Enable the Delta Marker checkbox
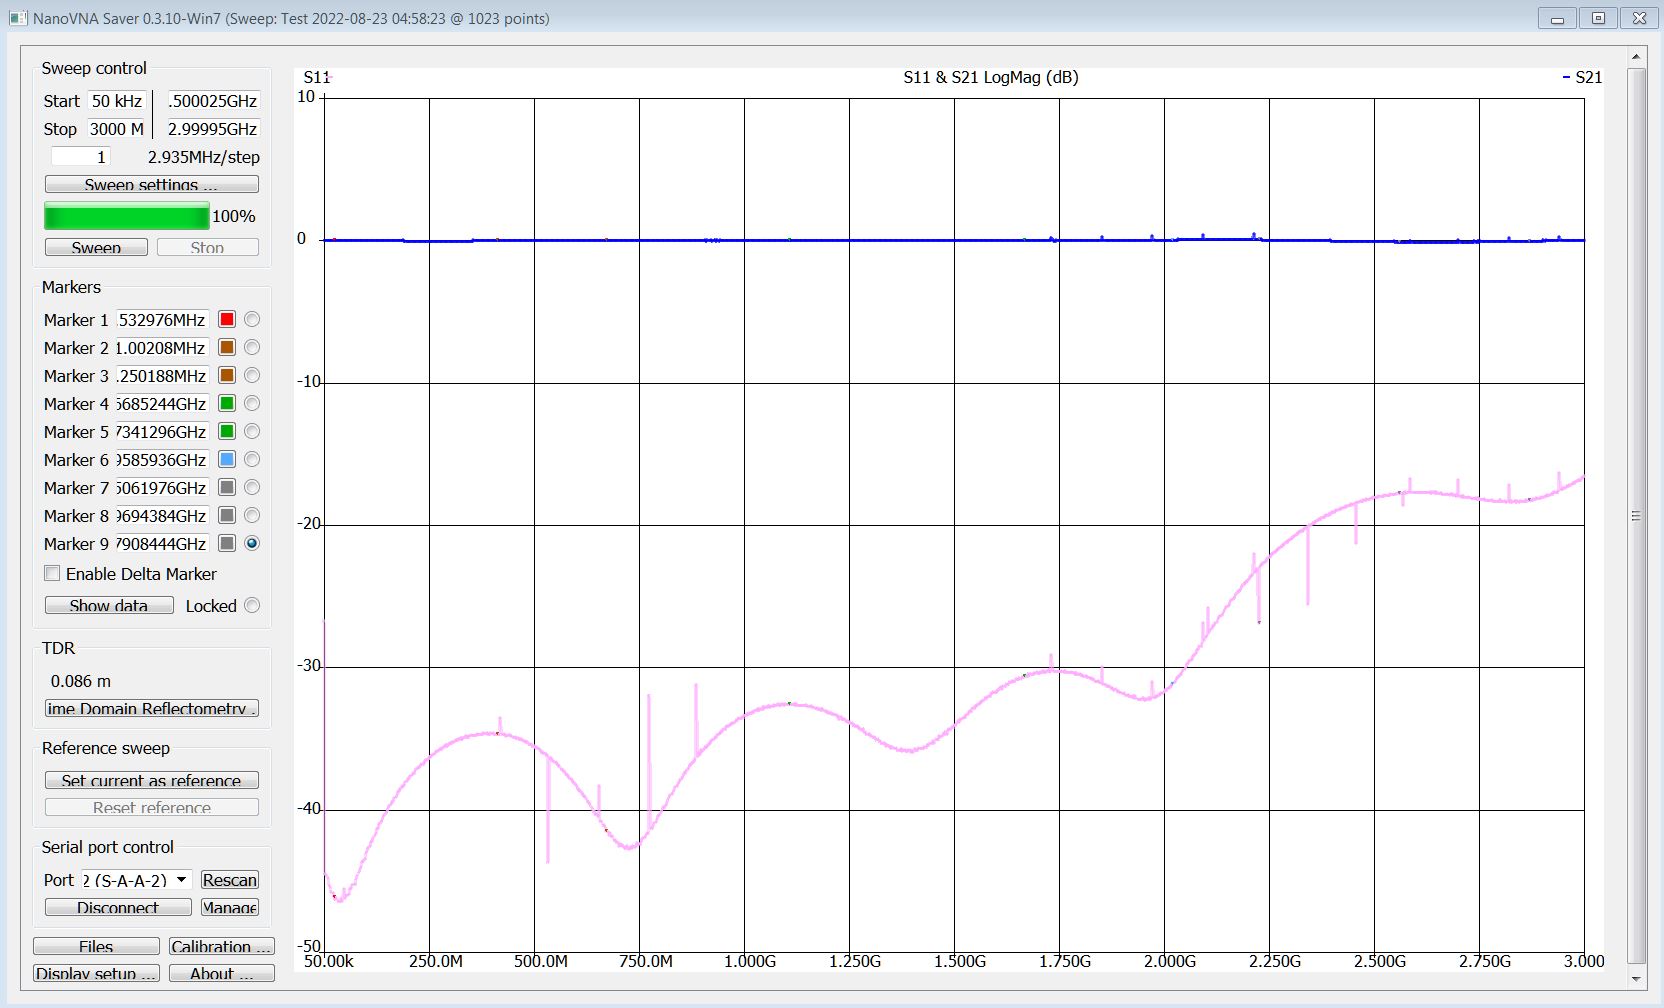The height and width of the screenshot is (1008, 1664). tap(52, 574)
